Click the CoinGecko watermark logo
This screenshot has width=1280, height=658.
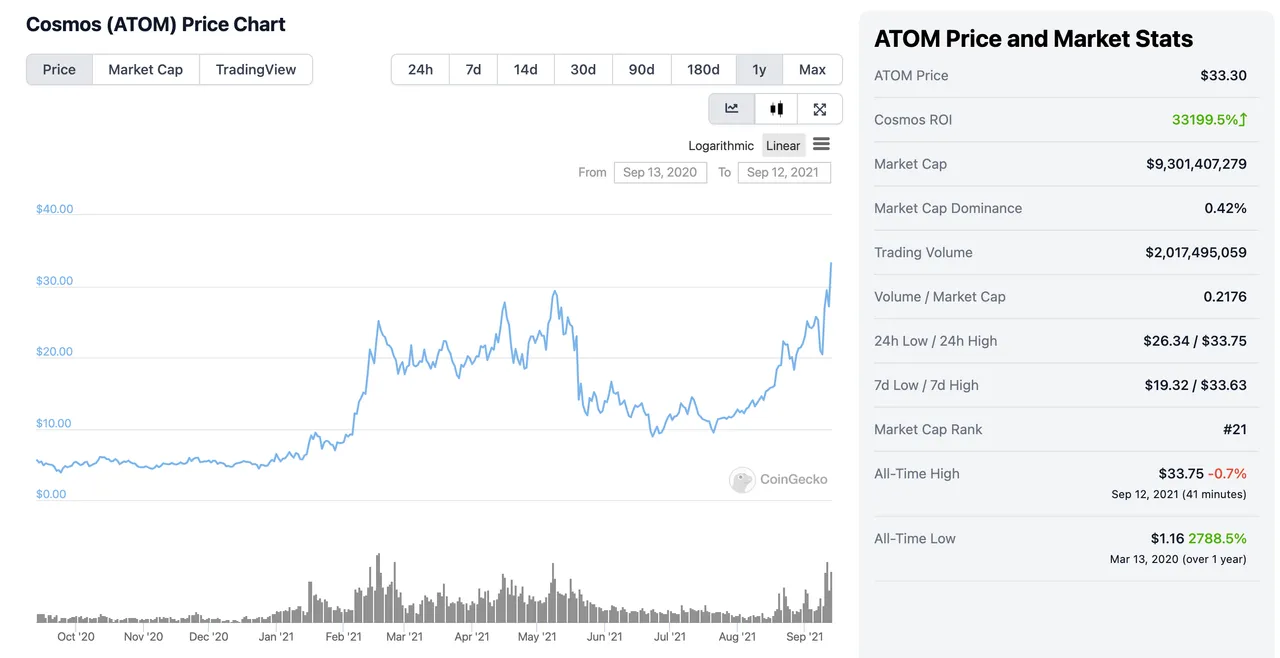point(742,480)
